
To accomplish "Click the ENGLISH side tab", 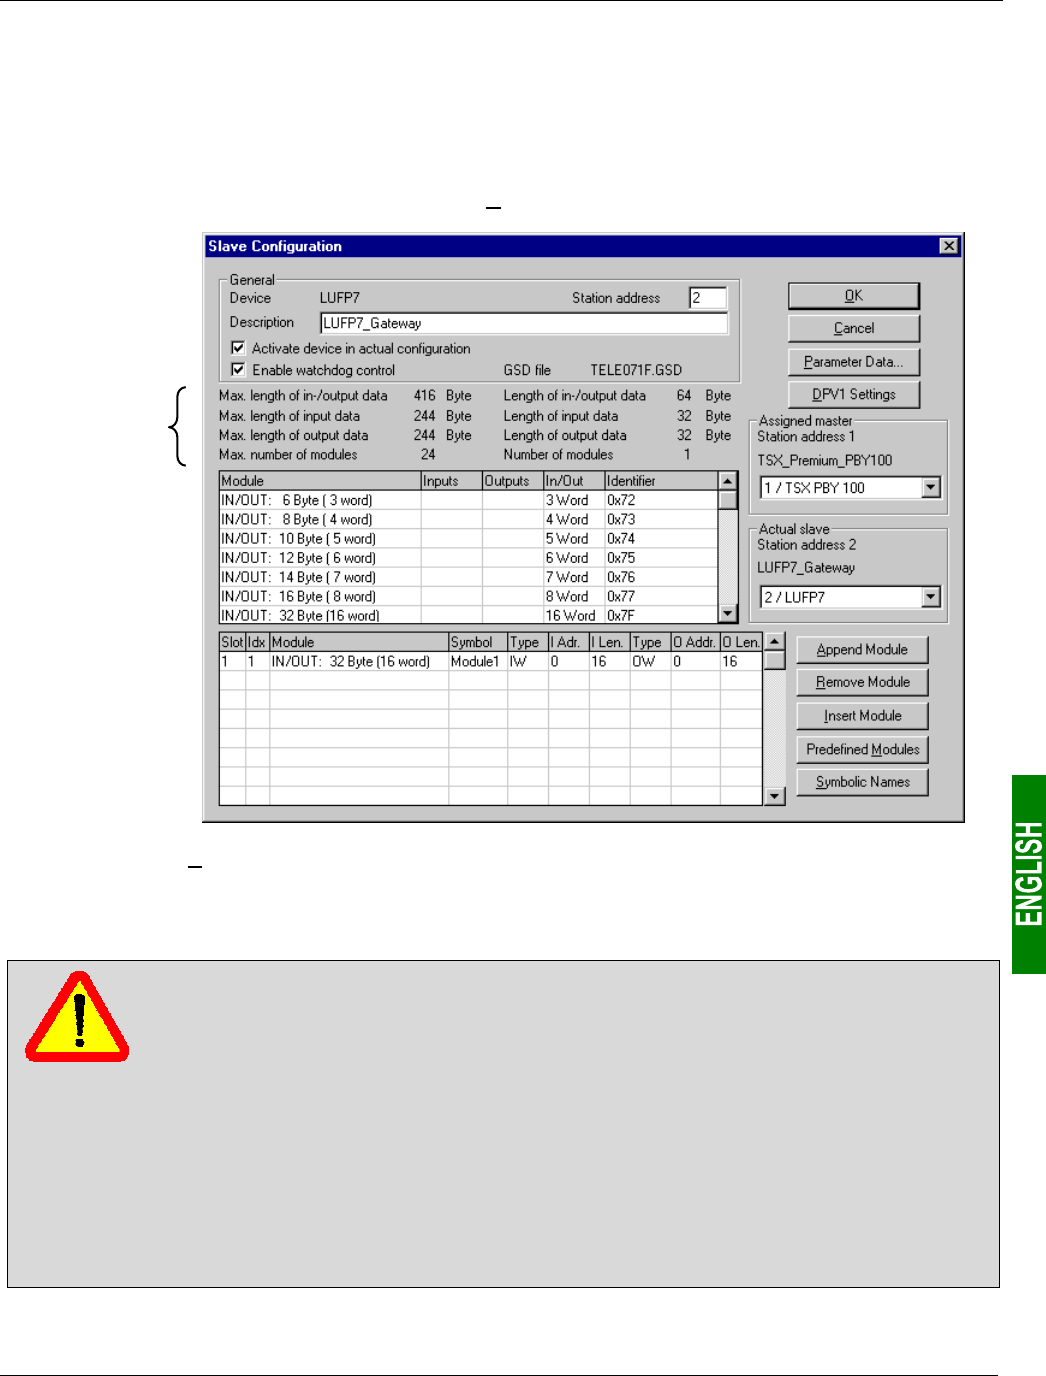I will coord(1029,874).
